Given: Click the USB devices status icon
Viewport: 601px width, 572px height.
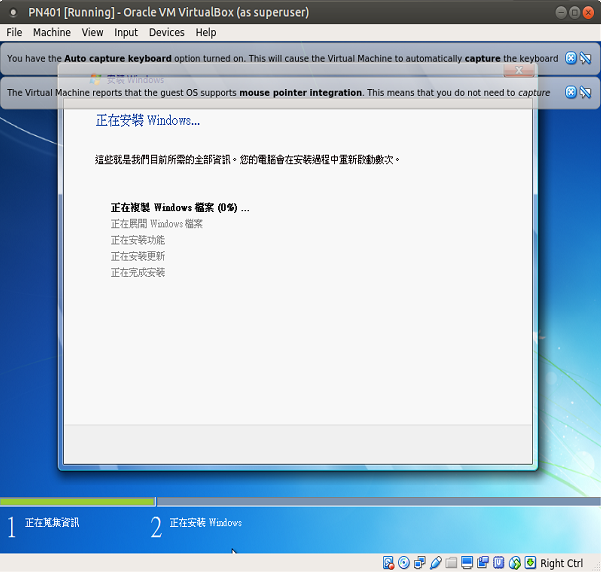Looking at the screenshot, I should tap(435, 563).
